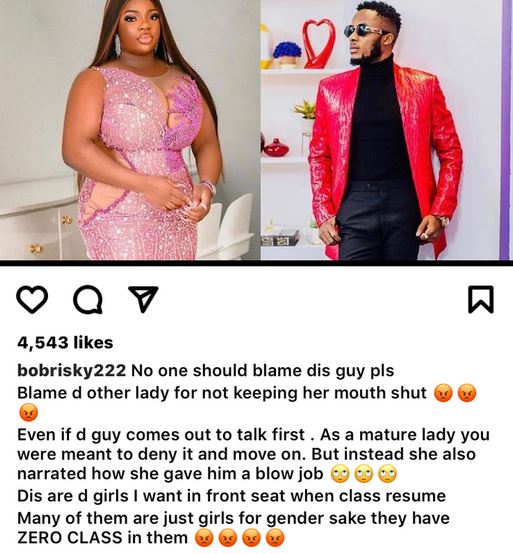Image resolution: width=513 pixels, height=554 pixels.
Task: Tap the heart icon to like post
Action: (32, 300)
